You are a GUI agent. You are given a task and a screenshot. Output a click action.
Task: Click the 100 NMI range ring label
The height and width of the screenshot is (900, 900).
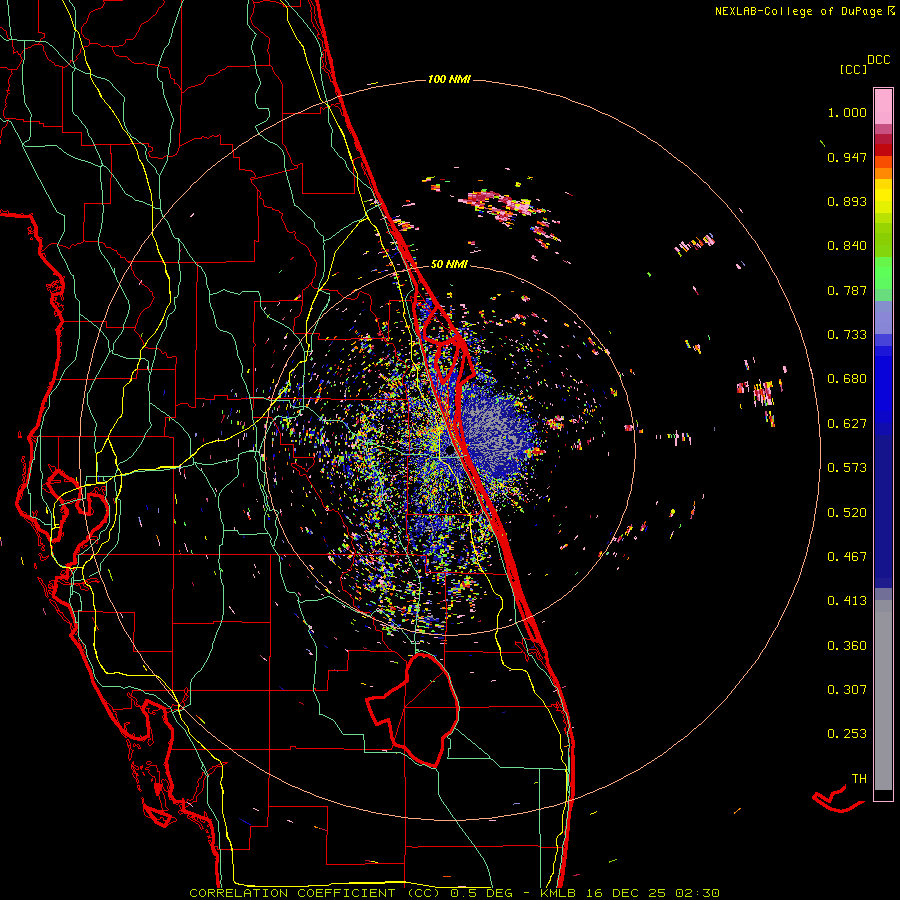click(449, 79)
